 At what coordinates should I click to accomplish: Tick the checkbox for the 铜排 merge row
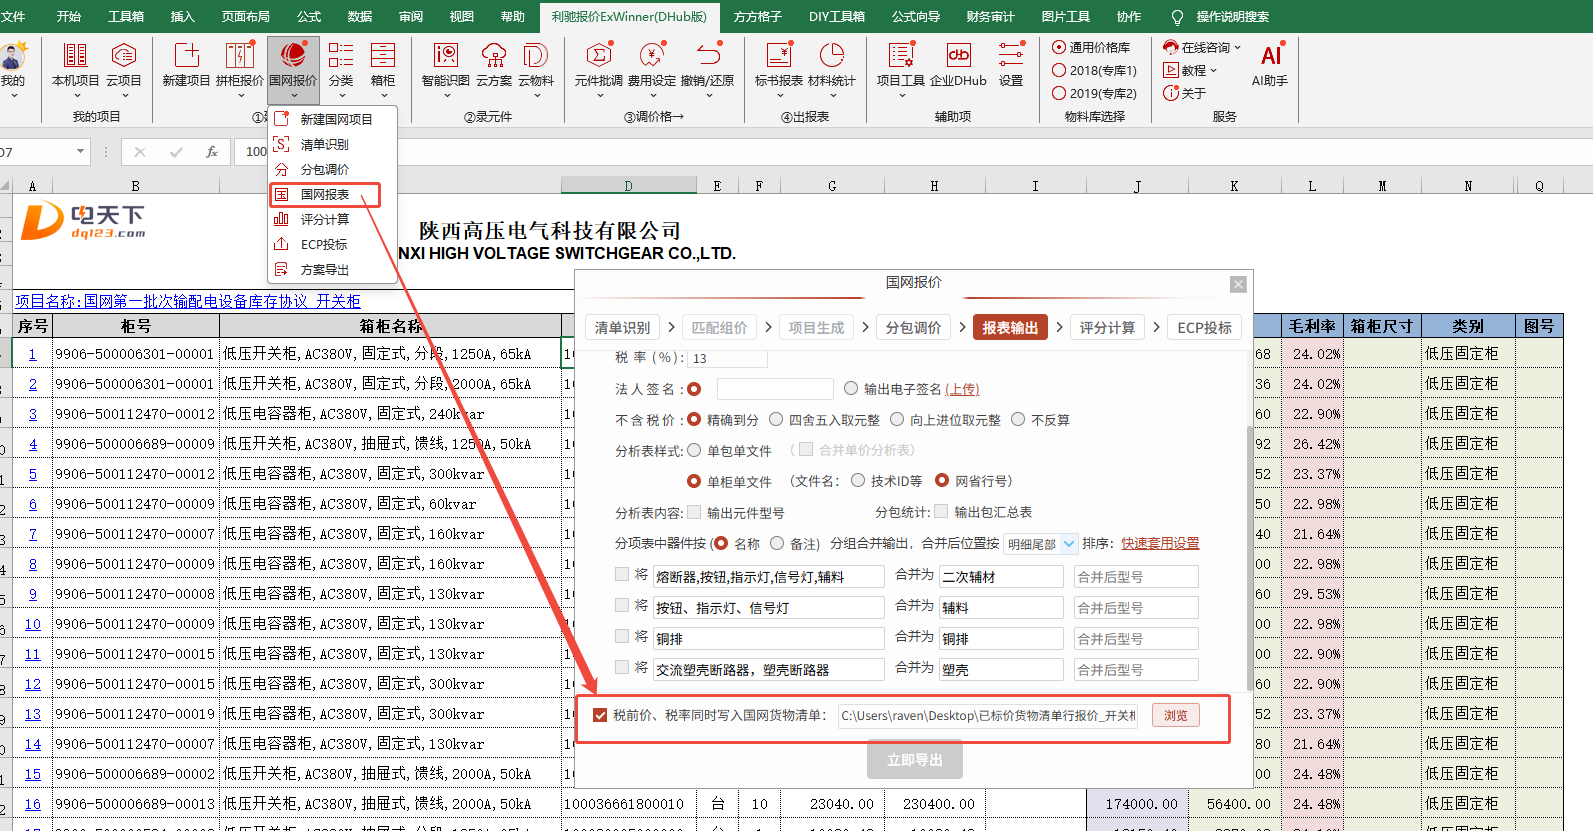click(x=622, y=636)
